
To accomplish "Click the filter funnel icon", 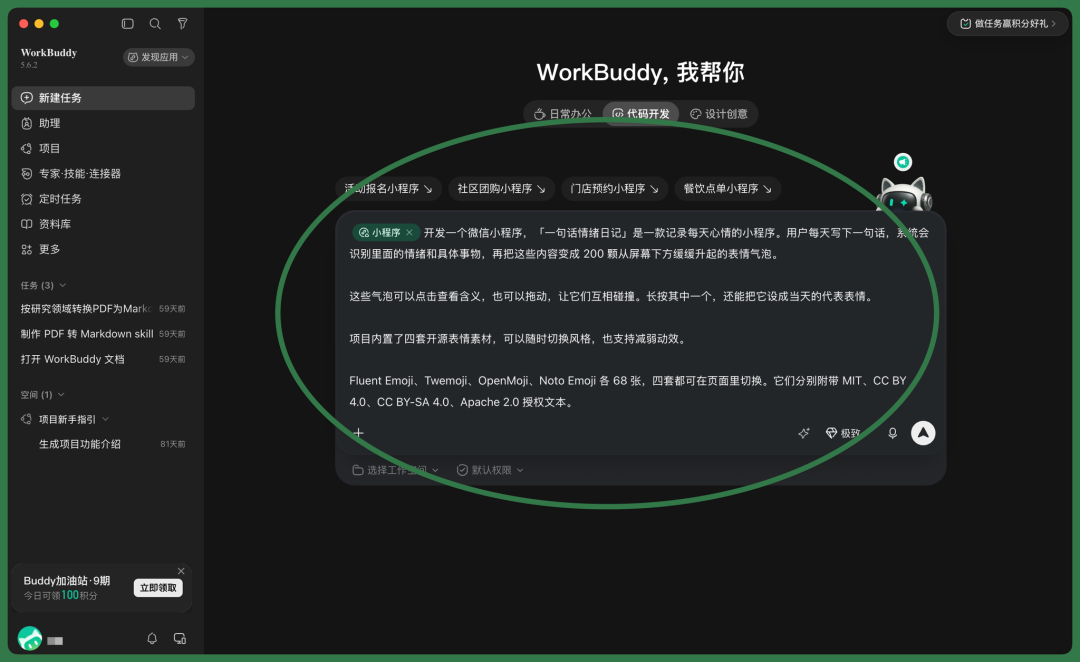I will point(183,23).
